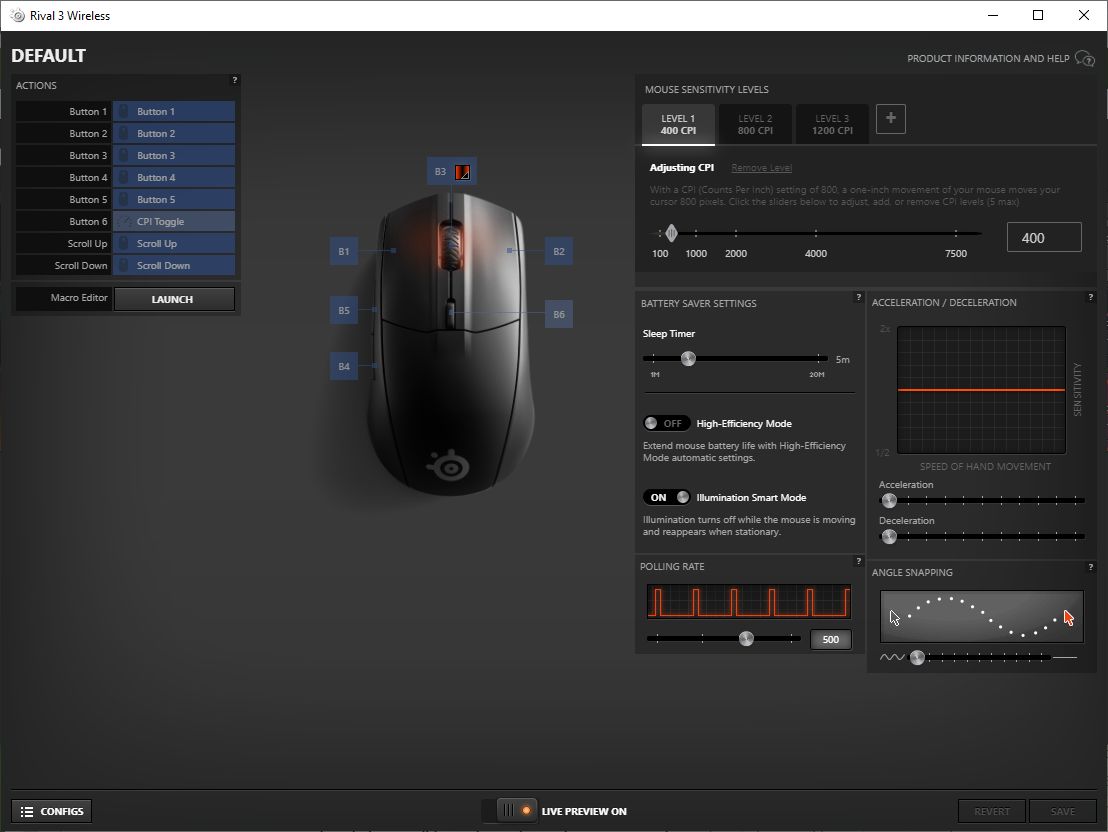Click the 7500 mark label on CPI scale
The image size is (1108, 832).
tap(955, 254)
